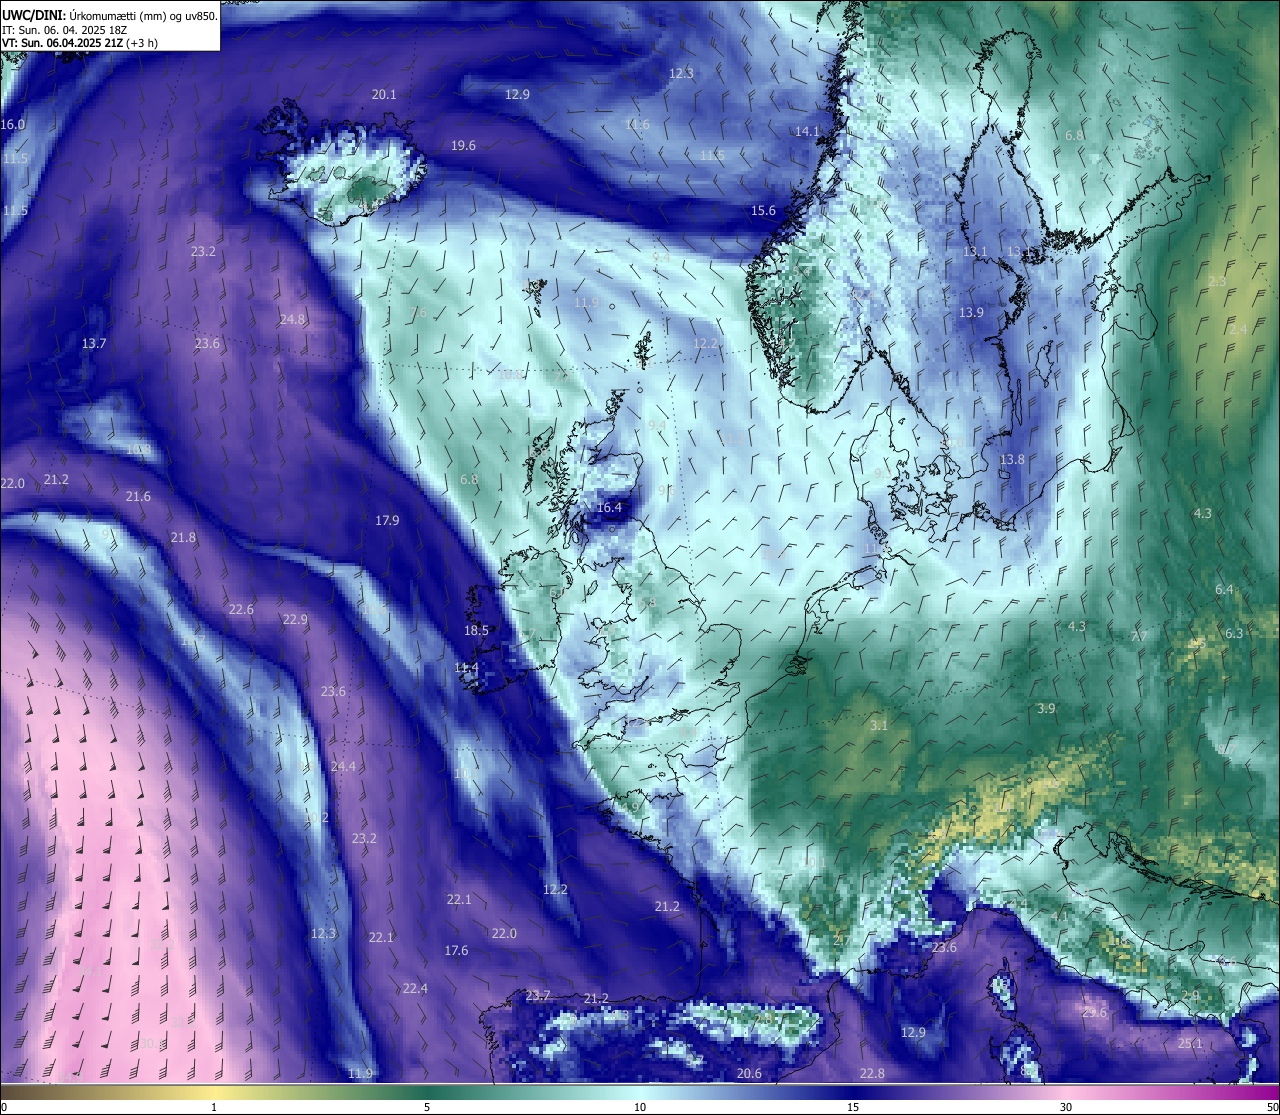Select the IT initialization time line

point(64,30)
